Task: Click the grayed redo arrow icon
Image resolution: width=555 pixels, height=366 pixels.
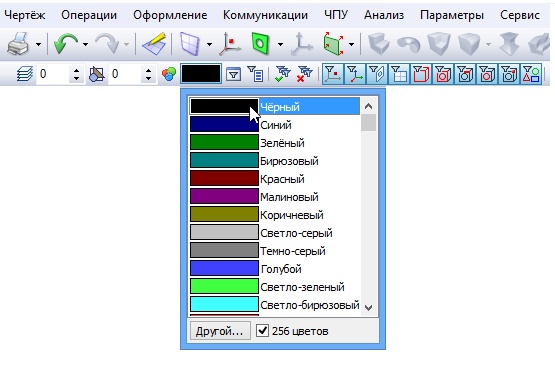Action: click(108, 44)
